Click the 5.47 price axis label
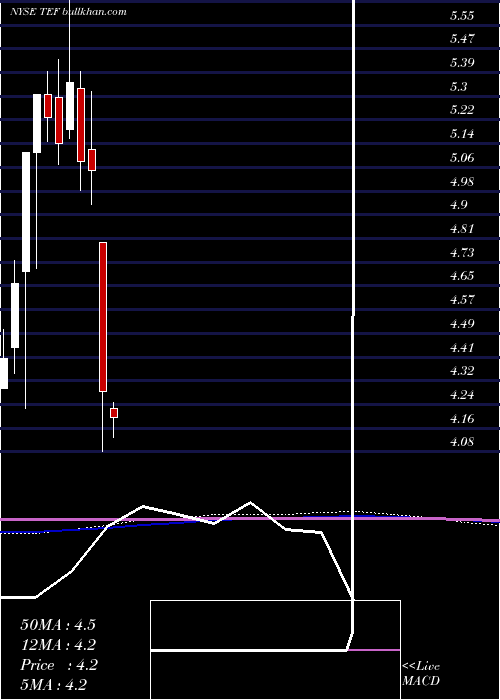 pyautogui.click(x=462, y=39)
